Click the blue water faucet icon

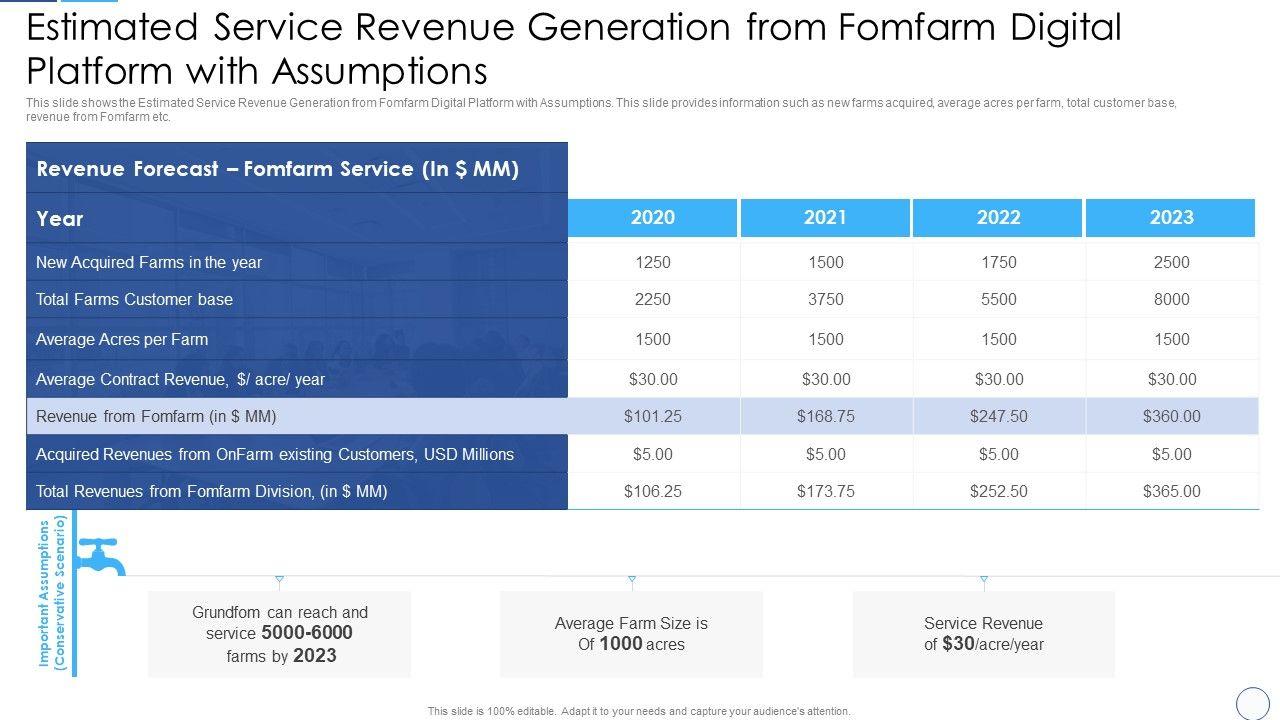[99, 556]
